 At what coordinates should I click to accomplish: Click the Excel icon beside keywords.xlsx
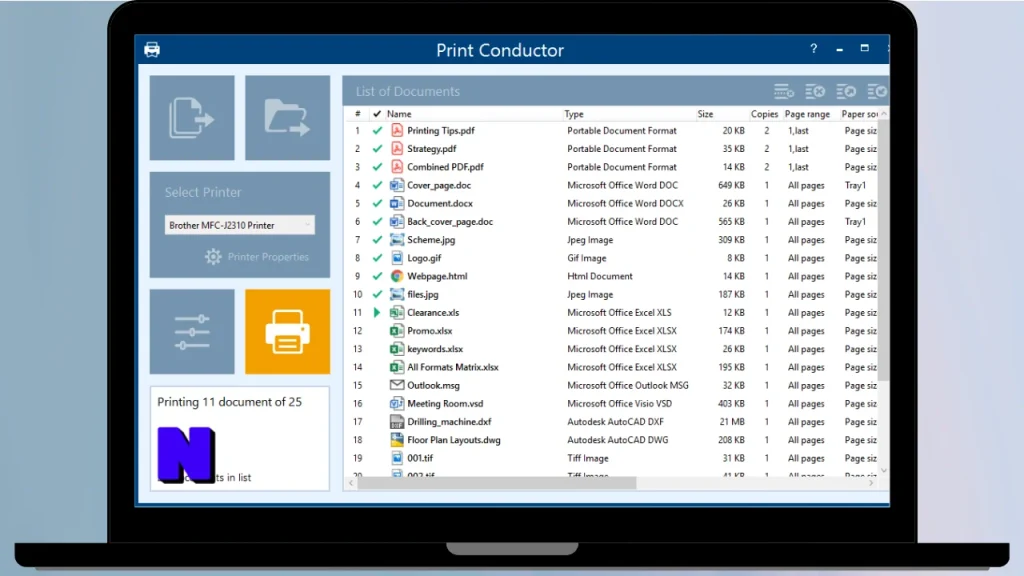pos(396,349)
